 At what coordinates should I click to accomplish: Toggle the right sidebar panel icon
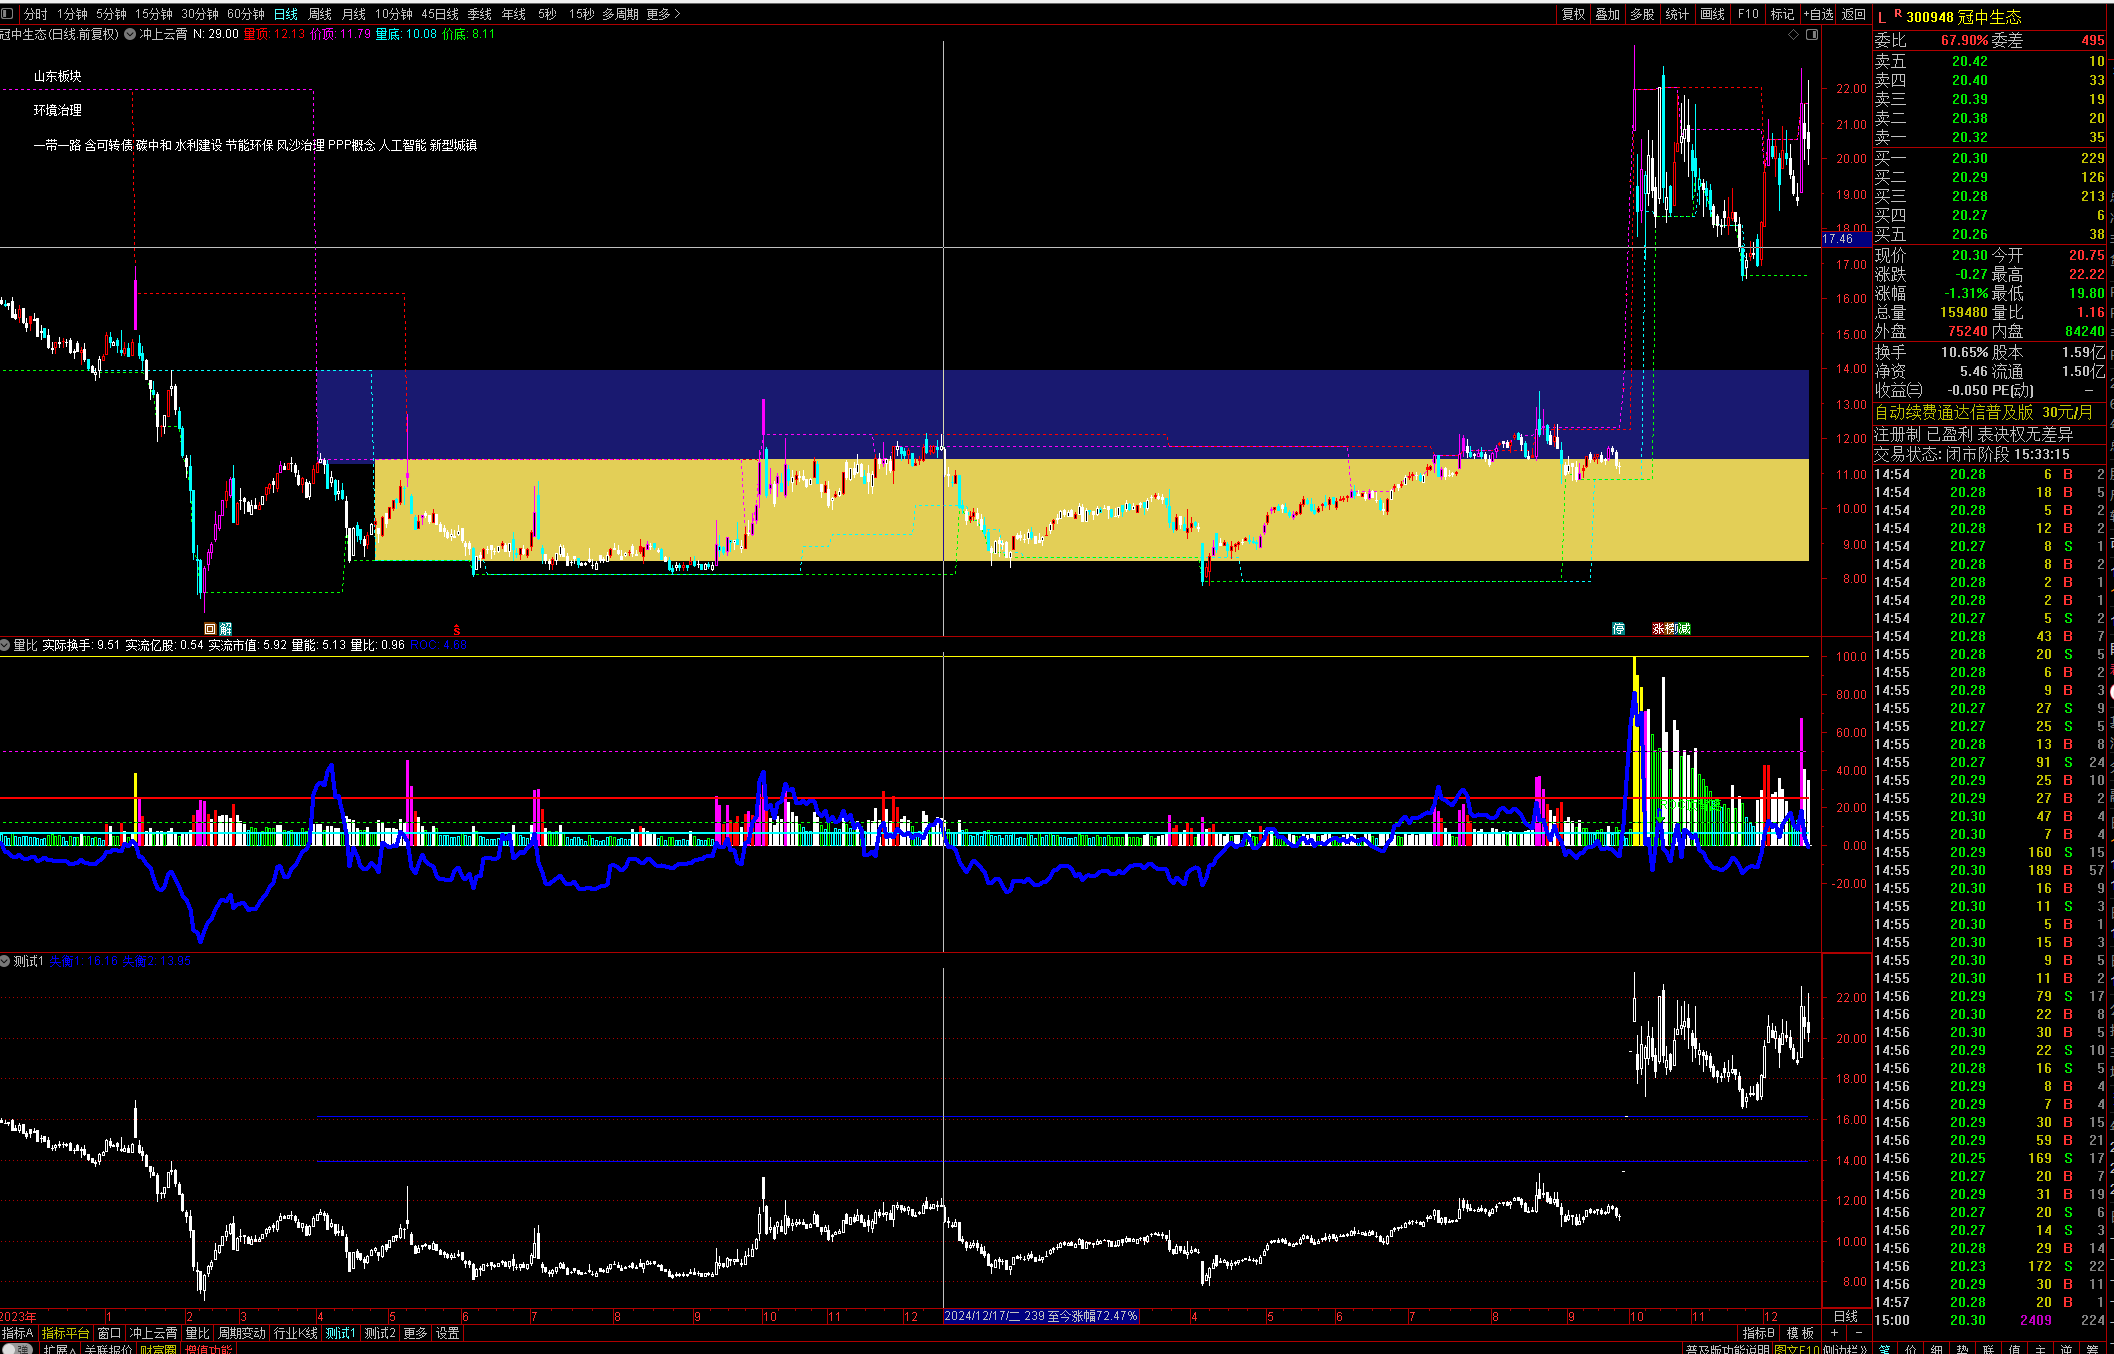[x=1812, y=35]
